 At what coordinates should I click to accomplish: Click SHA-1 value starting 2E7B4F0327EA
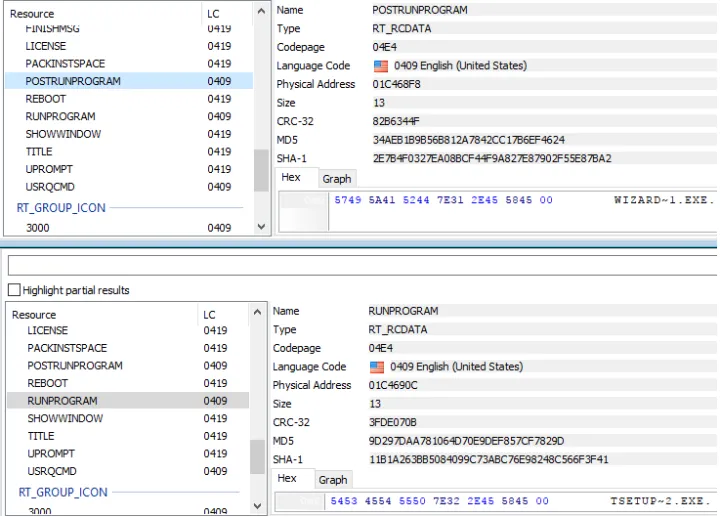[x=492, y=158]
